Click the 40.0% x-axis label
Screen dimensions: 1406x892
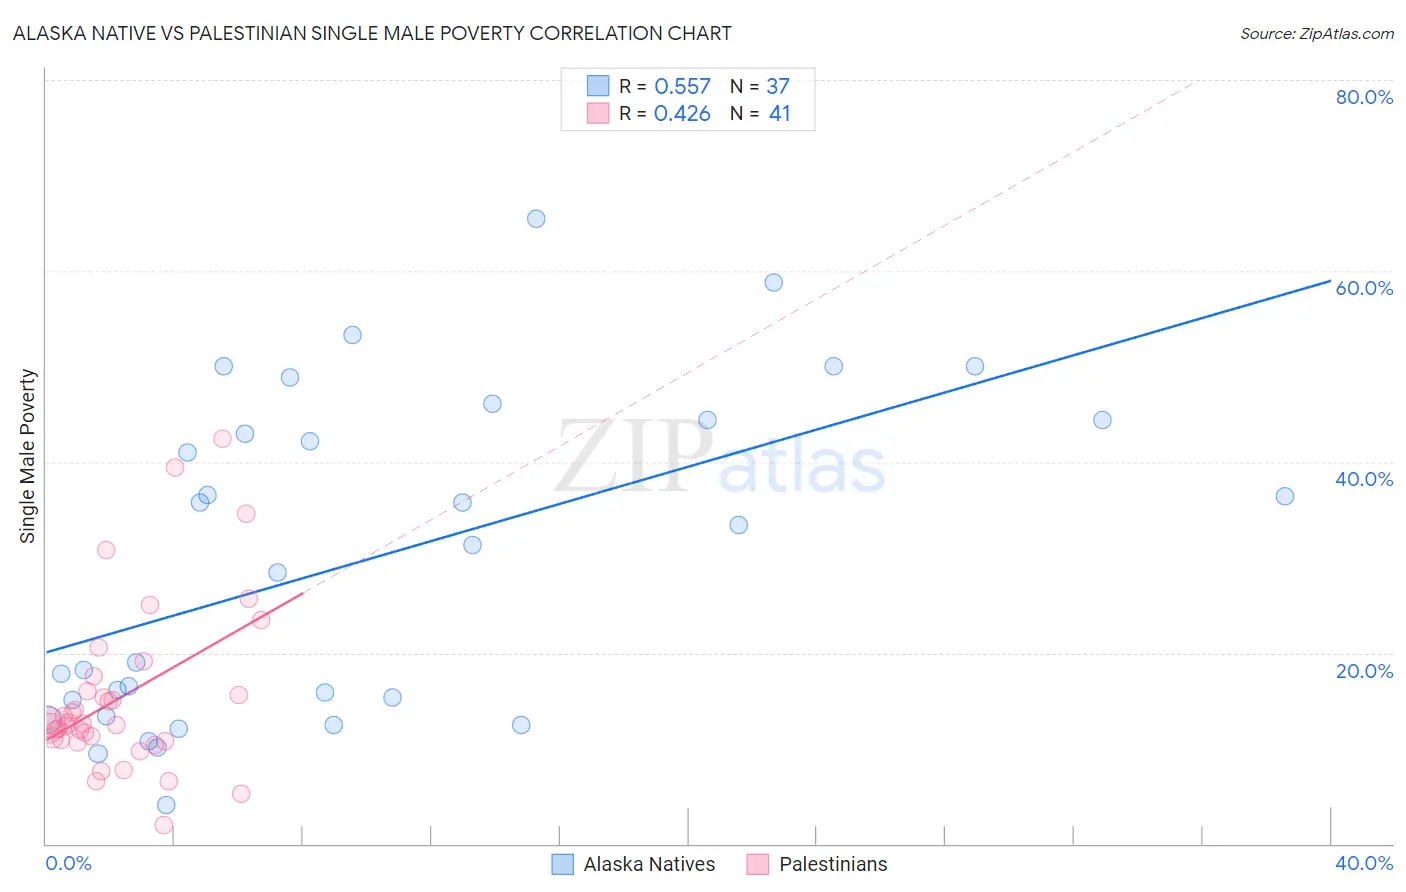[1364, 863]
